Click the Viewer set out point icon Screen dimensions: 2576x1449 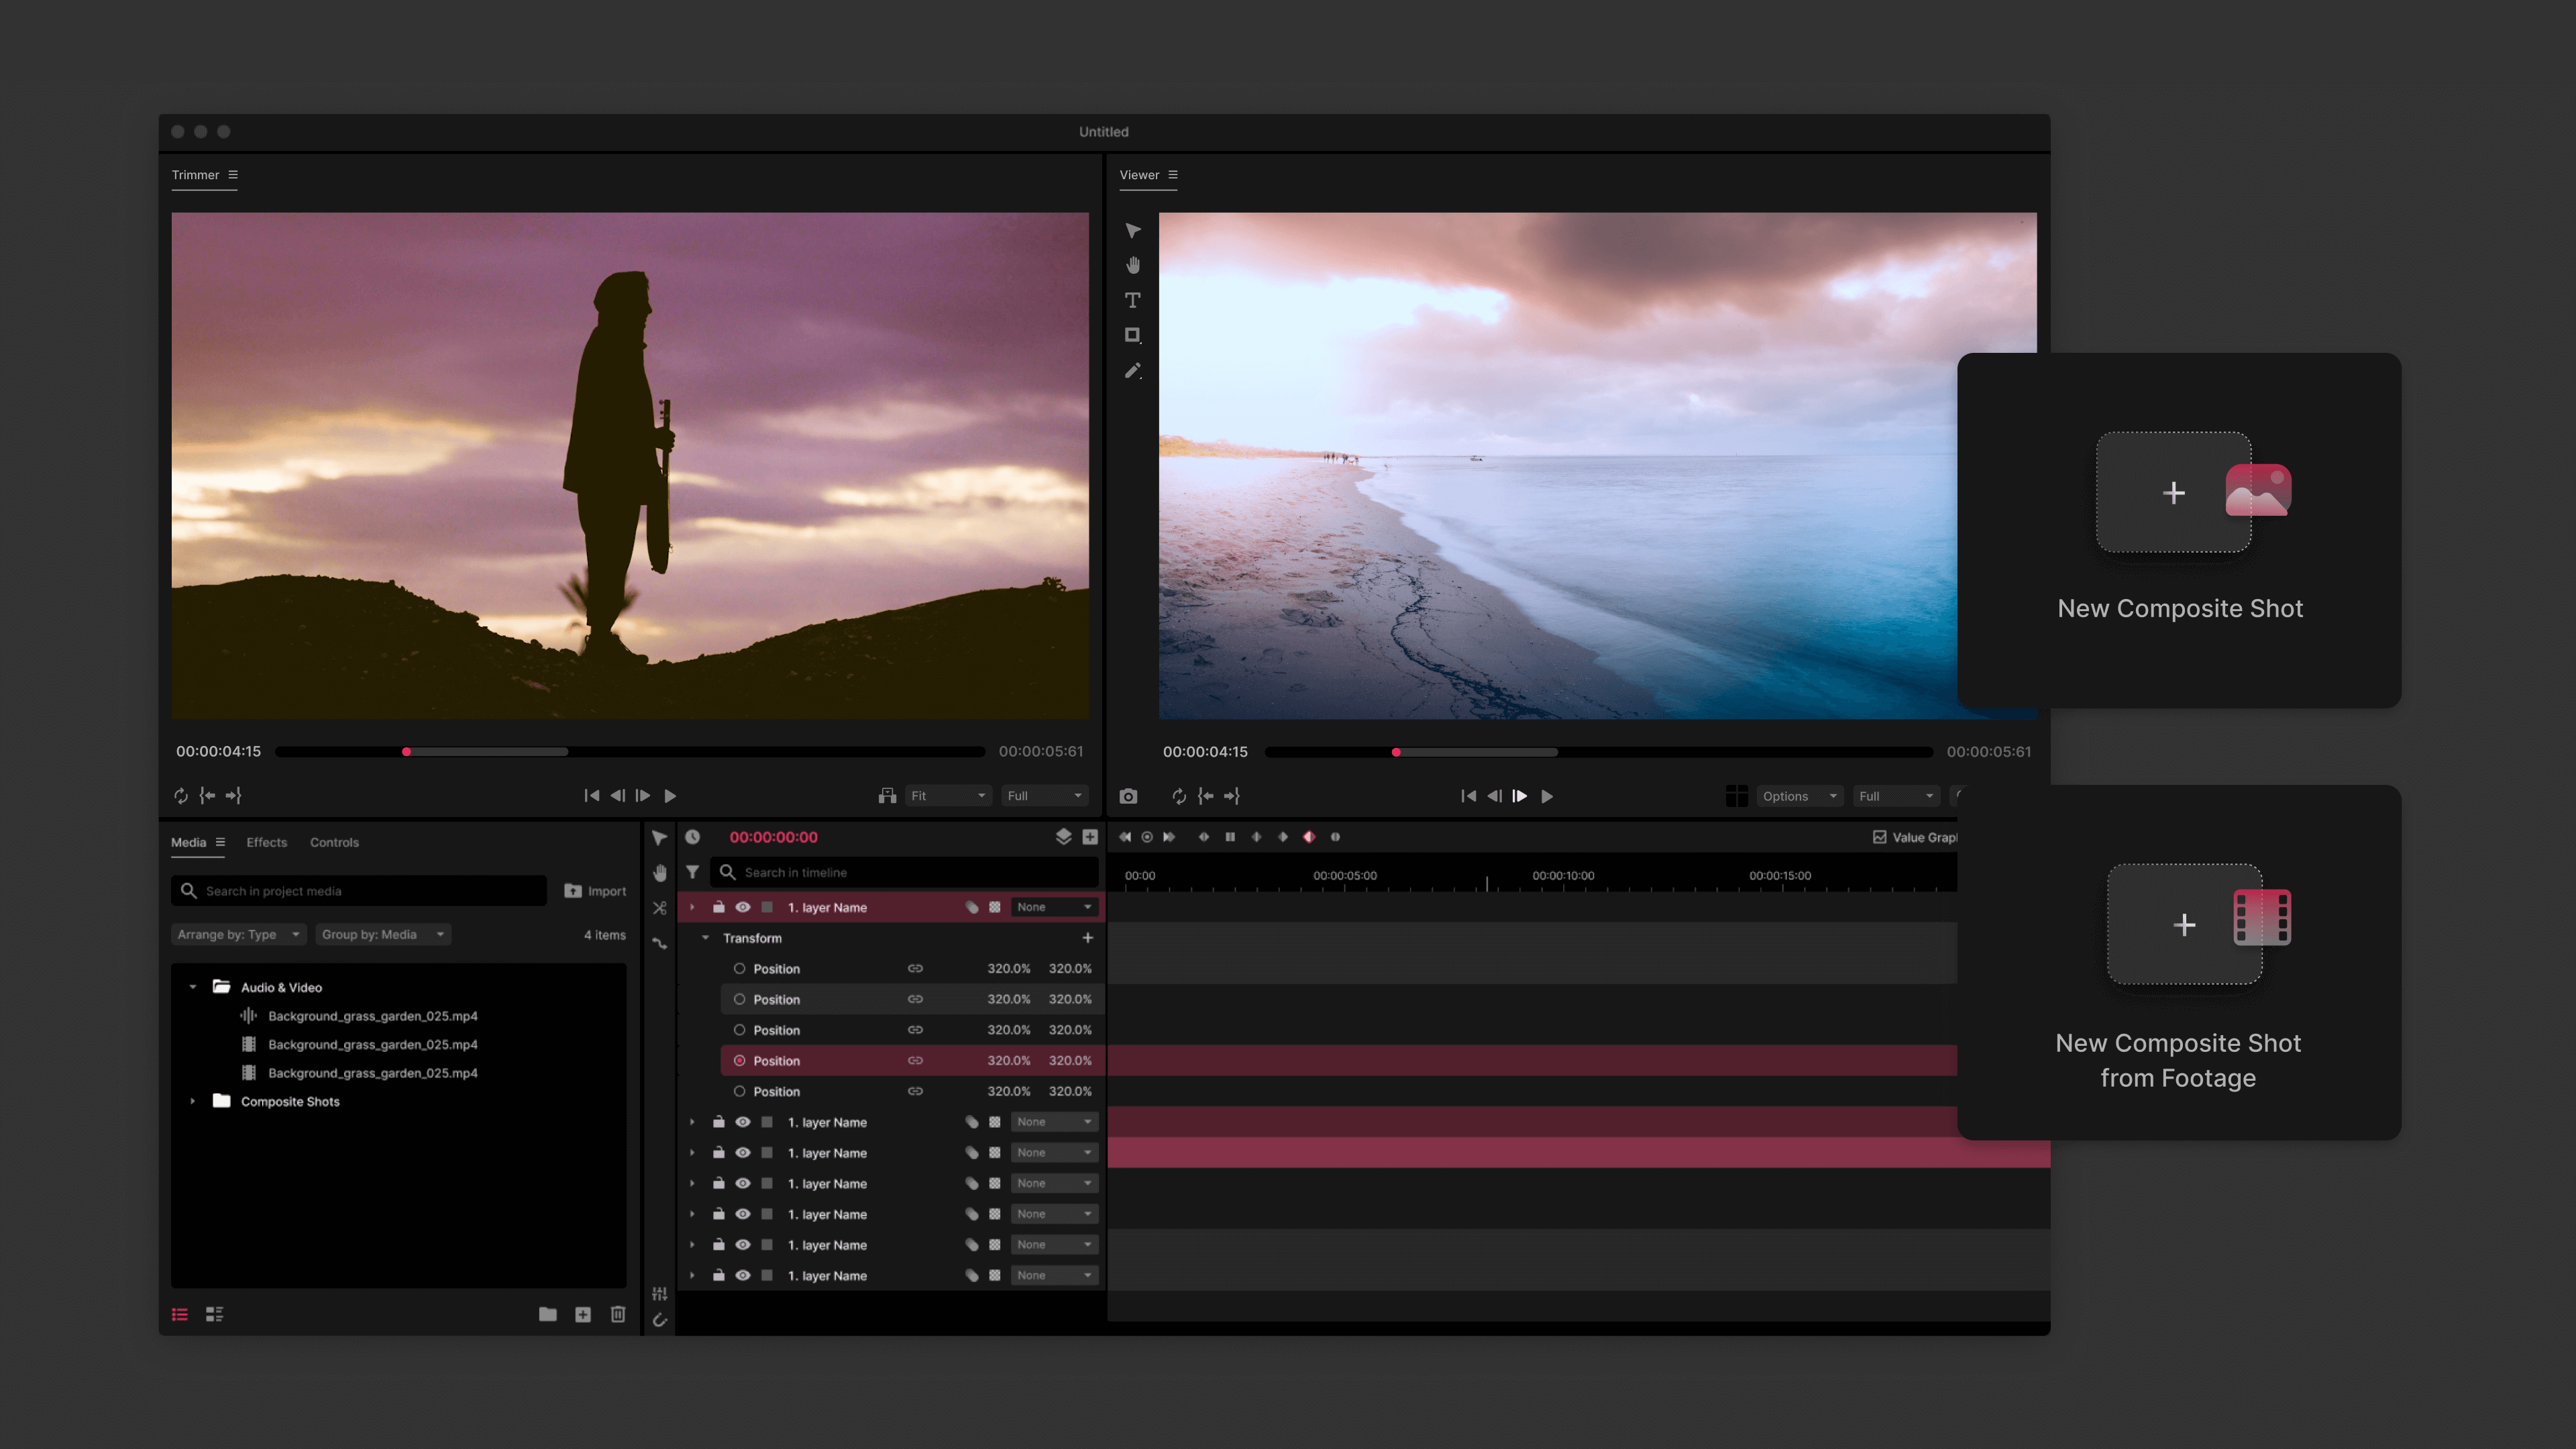pos(1232,796)
